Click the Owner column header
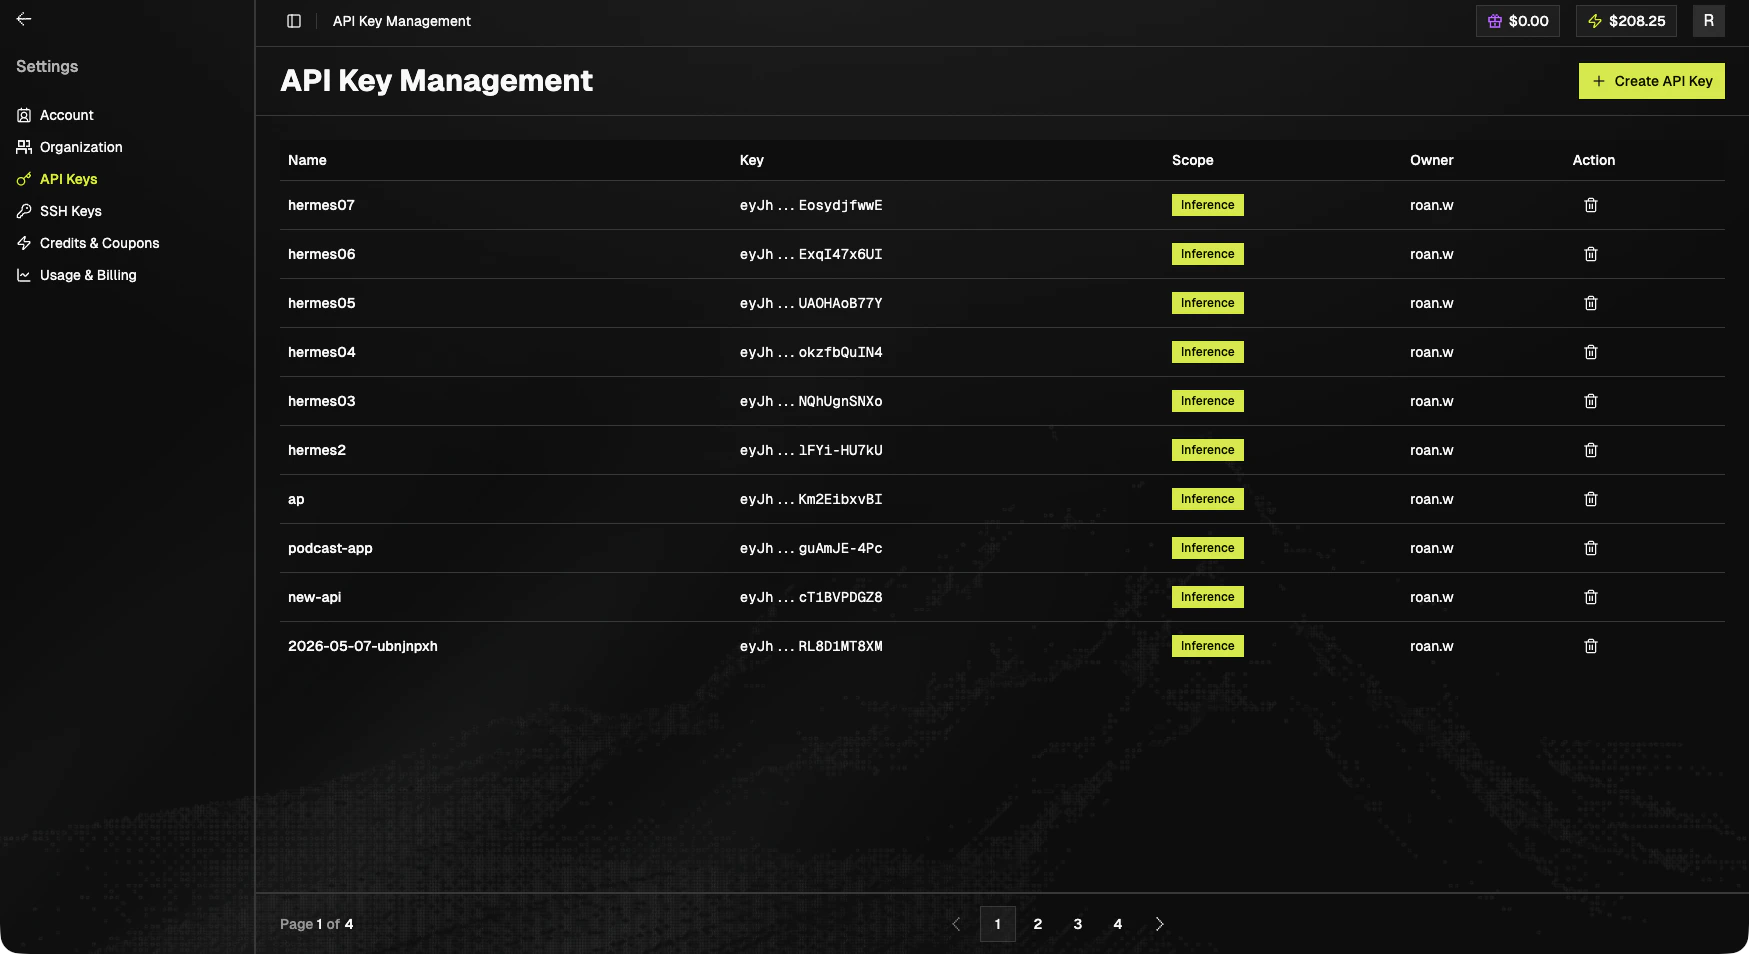The width and height of the screenshot is (1749, 954). point(1432,160)
